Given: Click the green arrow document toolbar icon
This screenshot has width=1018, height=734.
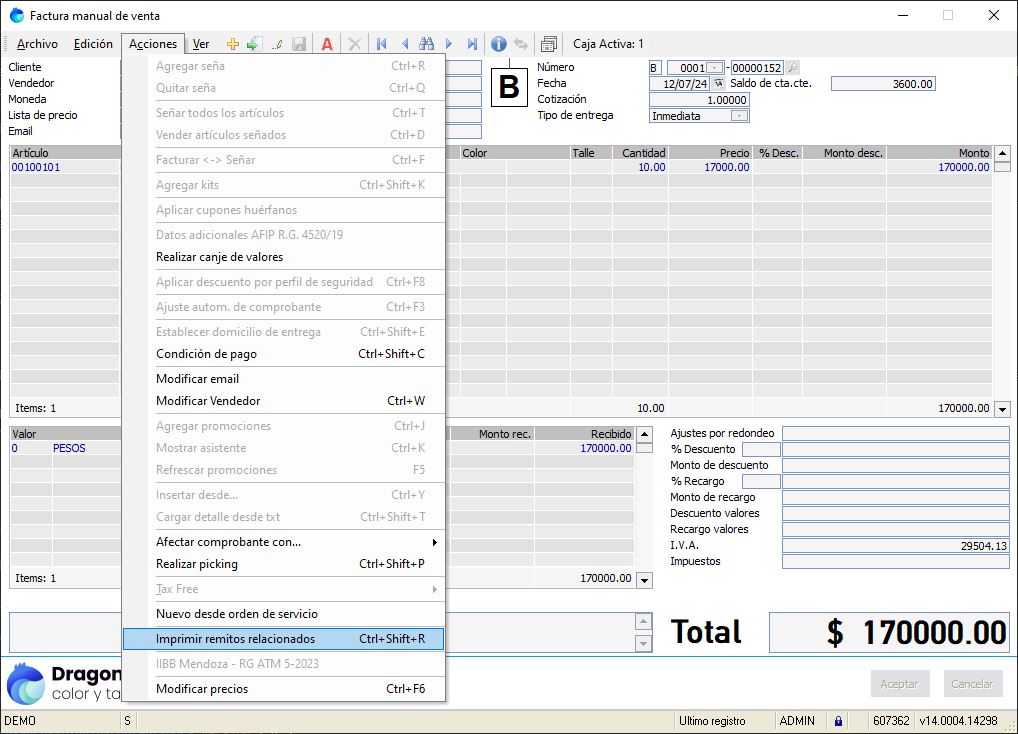Looking at the screenshot, I should (x=254, y=44).
